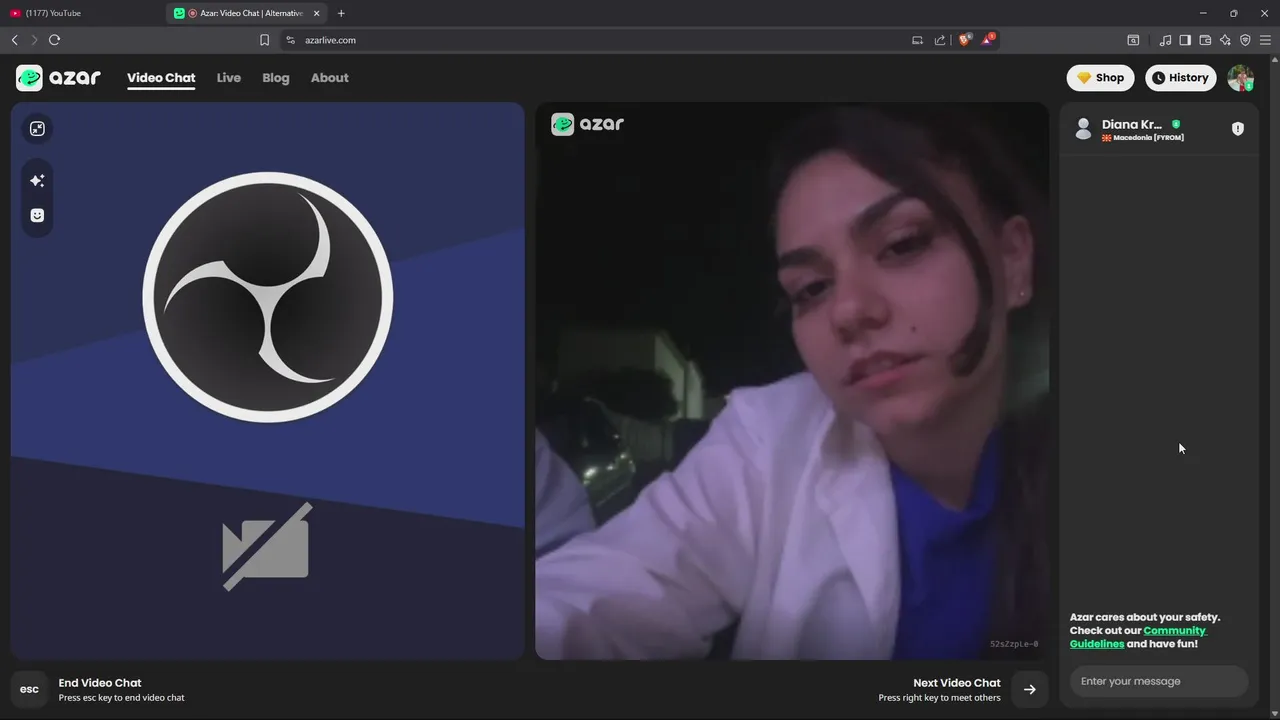This screenshot has width=1280, height=720.
Task: Install the site as app icon
Action: [917, 40]
